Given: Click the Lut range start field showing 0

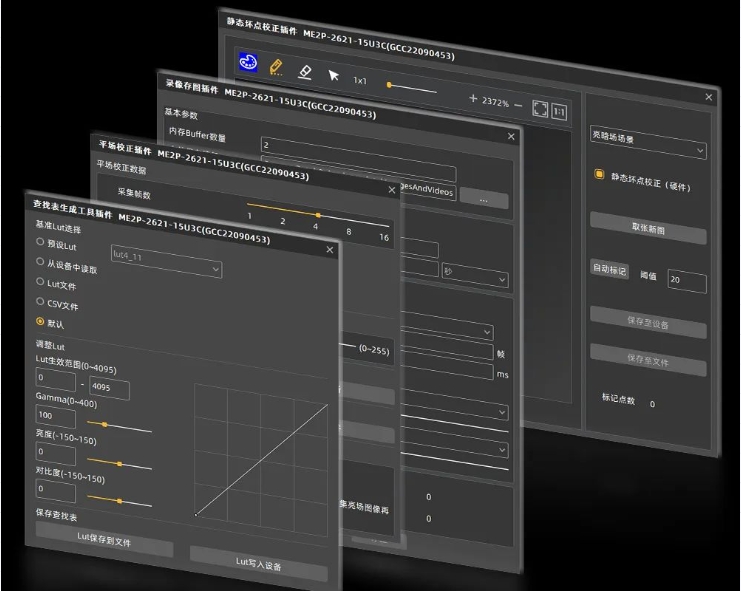Looking at the screenshot, I should click(56, 379).
